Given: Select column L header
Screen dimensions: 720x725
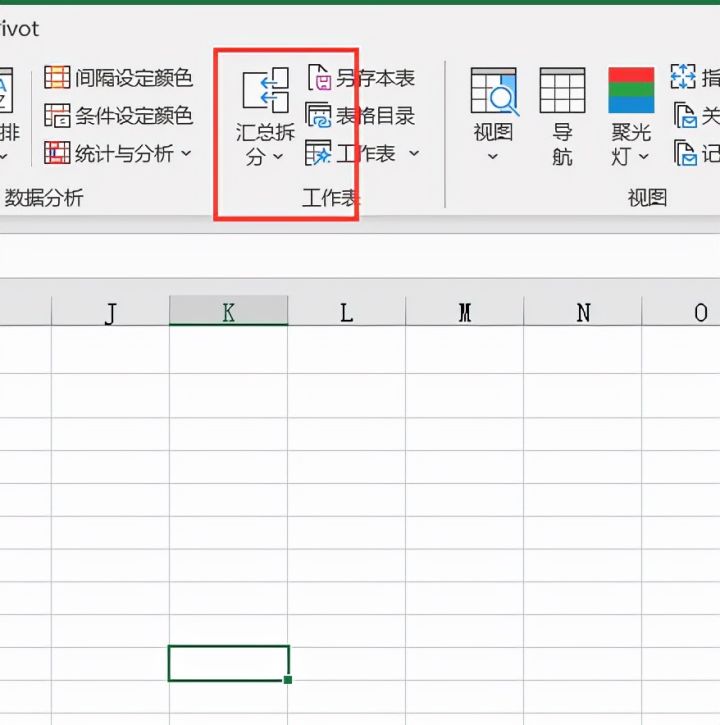Looking at the screenshot, I should click(347, 311).
